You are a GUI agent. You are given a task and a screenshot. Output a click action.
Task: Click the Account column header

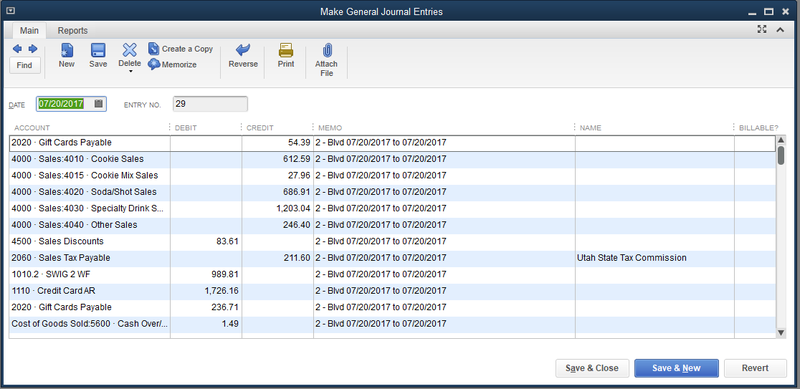32,128
